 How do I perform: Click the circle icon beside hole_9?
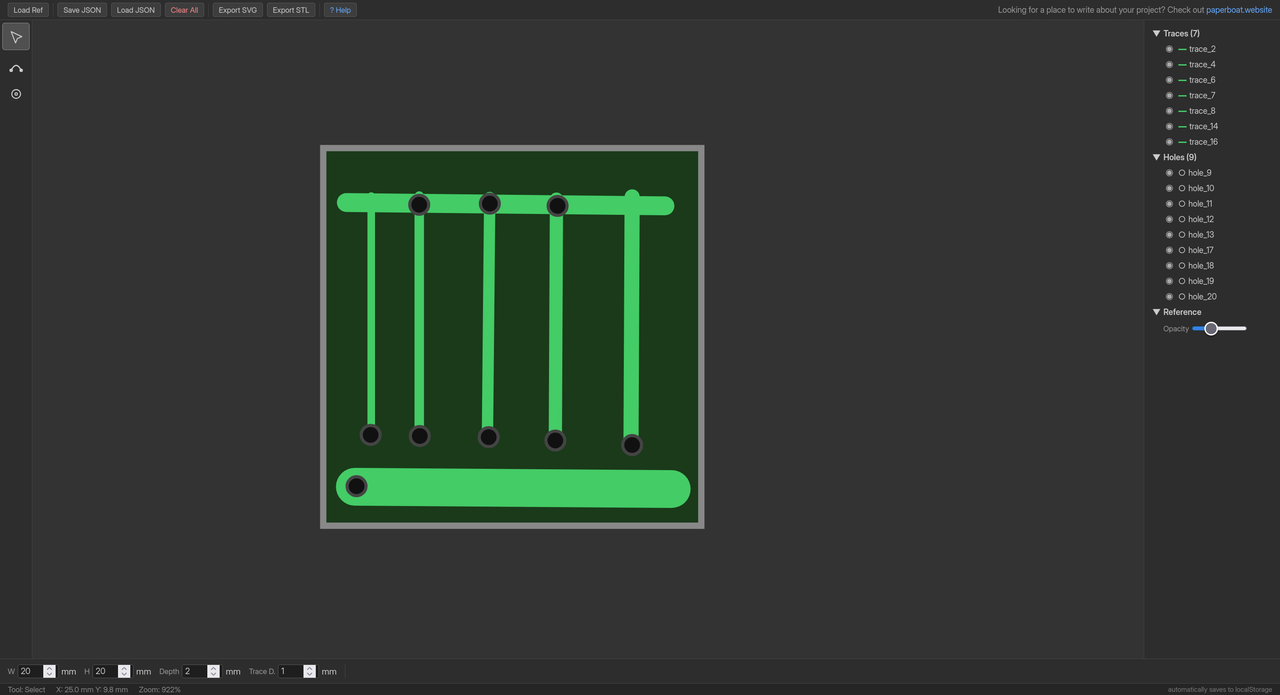(1182, 173)
